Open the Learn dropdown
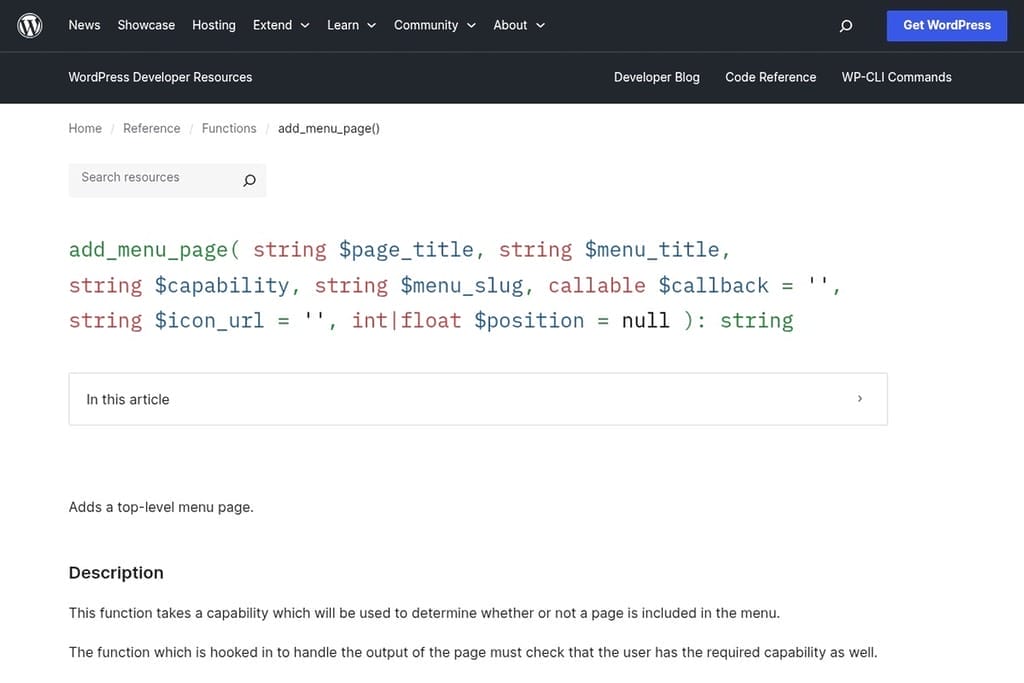The height and width of the screenshot is (683, 1024). (343, 25)
